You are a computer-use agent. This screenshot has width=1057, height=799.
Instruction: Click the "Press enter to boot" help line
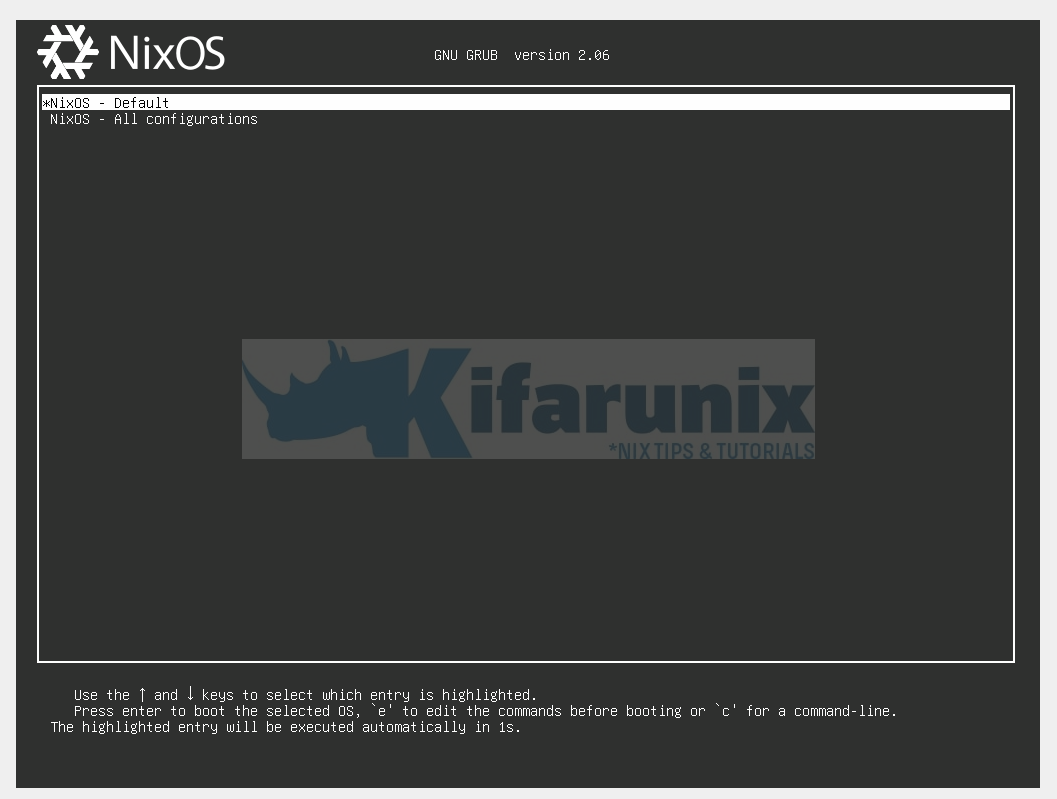pyautogui.click(x=485, y=711)
